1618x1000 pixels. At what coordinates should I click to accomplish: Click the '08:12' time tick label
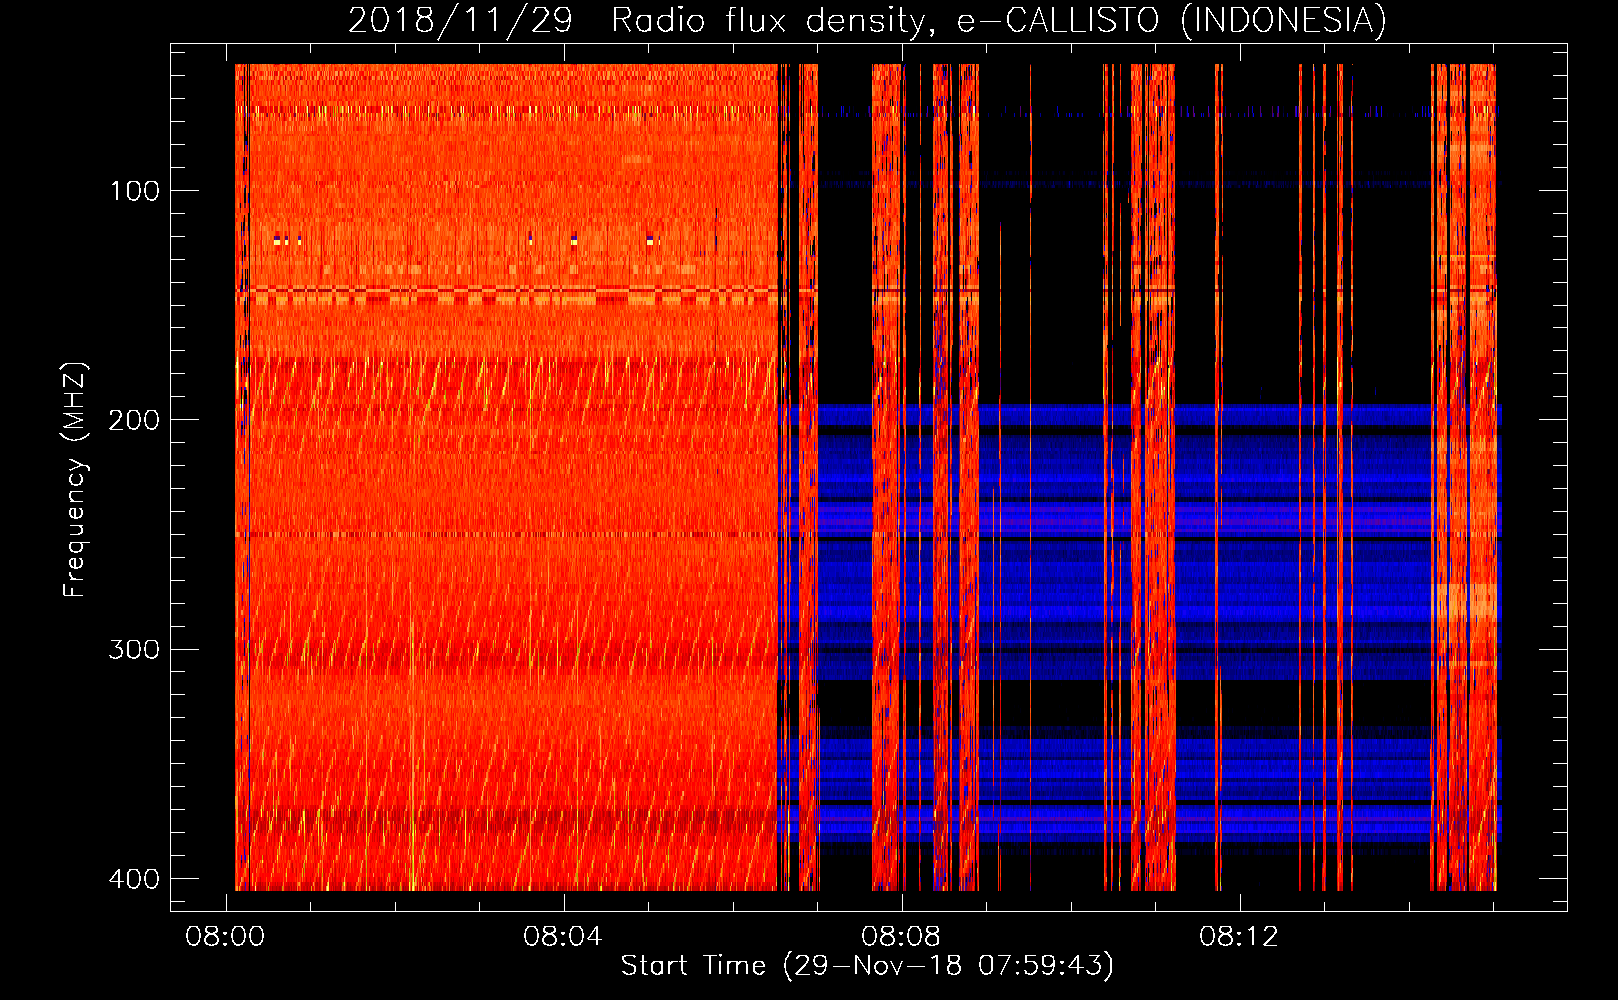click(x=1240, y=937)
